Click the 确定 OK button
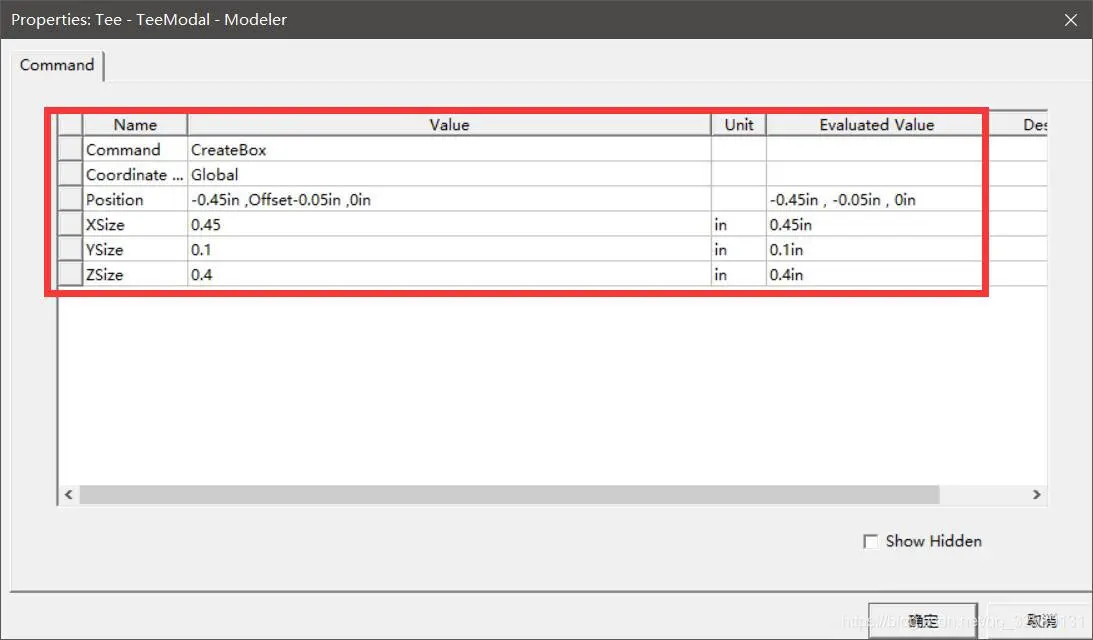This screenshot has width=1093, height=640. (x=922, y=620)
